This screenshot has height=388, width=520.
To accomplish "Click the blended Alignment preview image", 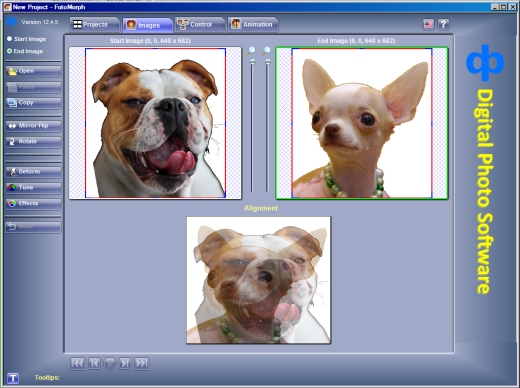I will (x=259, y=280).
